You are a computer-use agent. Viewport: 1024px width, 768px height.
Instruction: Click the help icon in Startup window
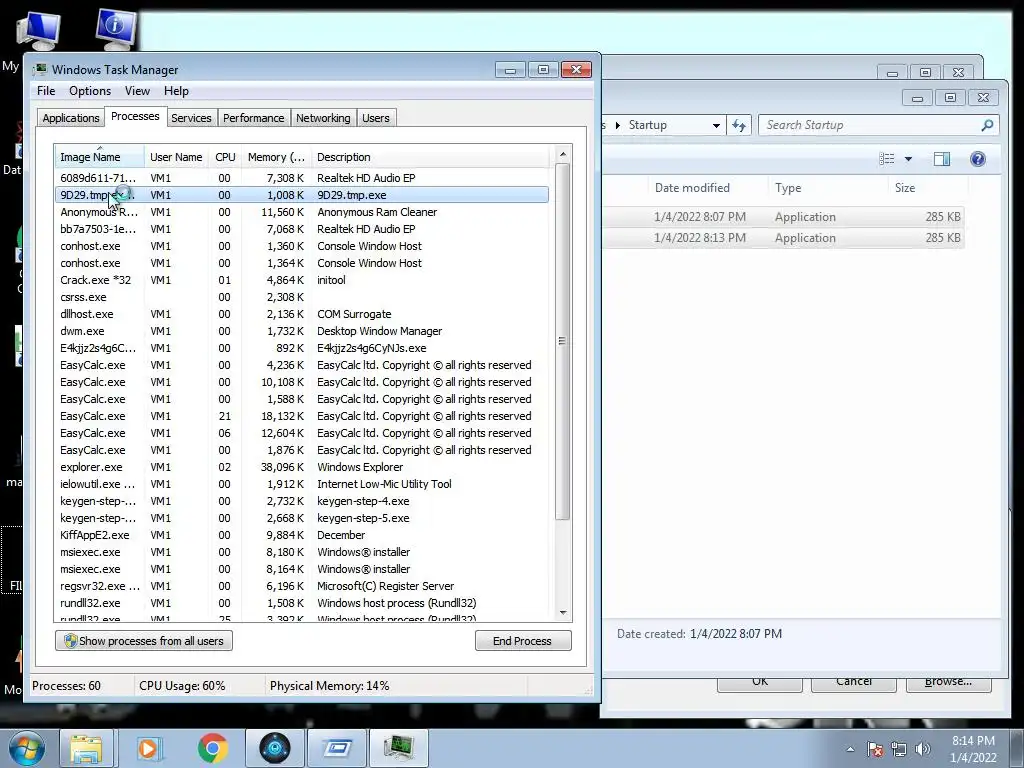click(978, 159)
